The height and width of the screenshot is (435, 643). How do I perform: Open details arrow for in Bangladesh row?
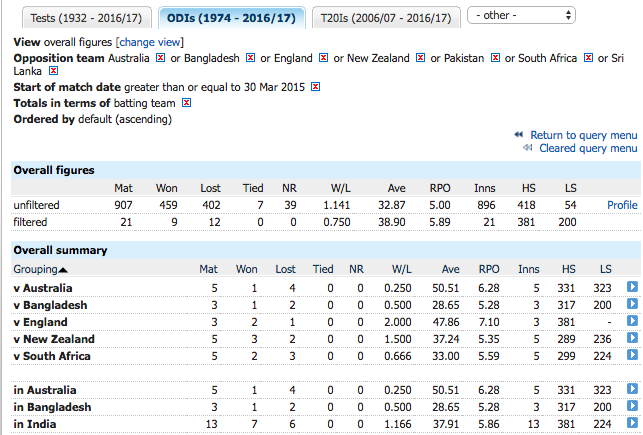(632, 405)
